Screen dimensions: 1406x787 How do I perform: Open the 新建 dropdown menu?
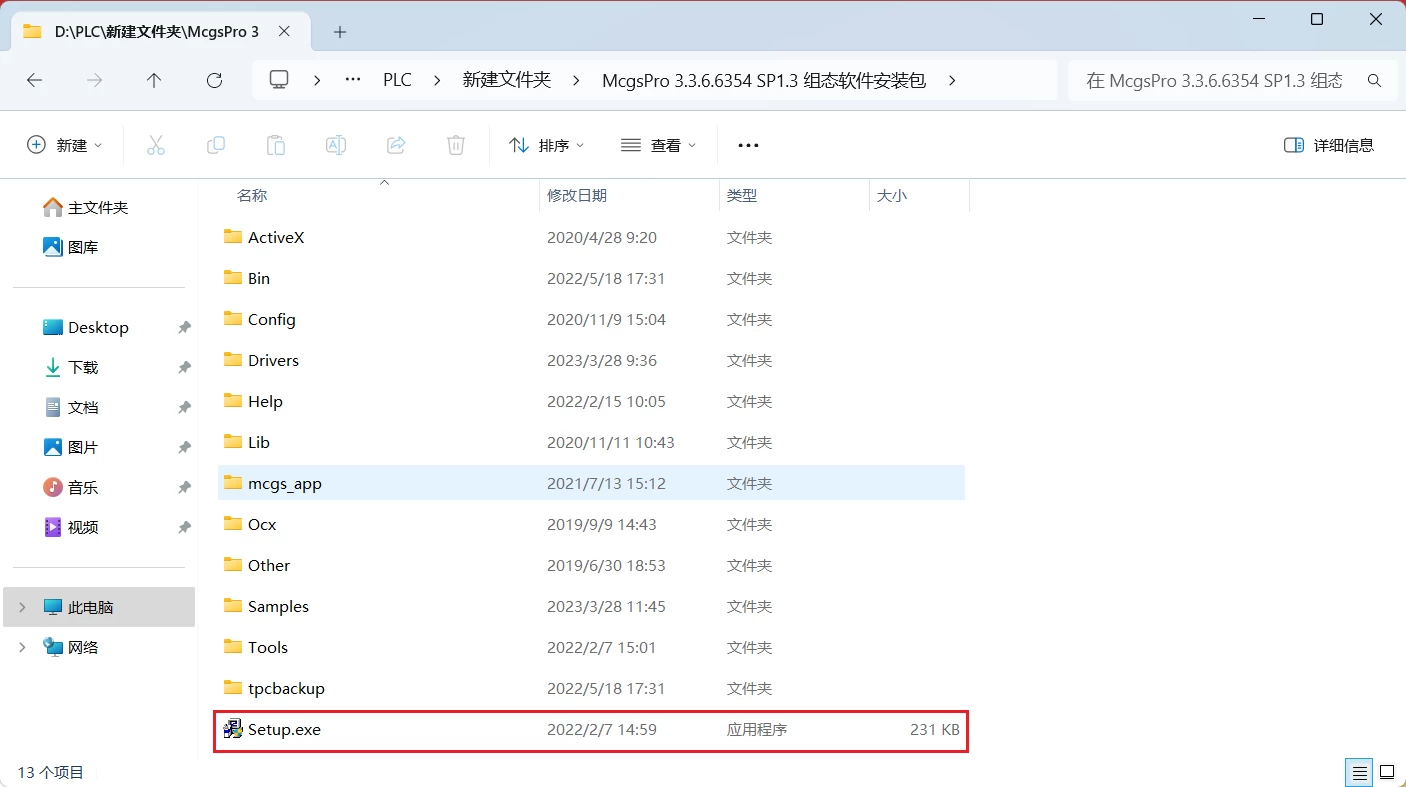[65, 145]
